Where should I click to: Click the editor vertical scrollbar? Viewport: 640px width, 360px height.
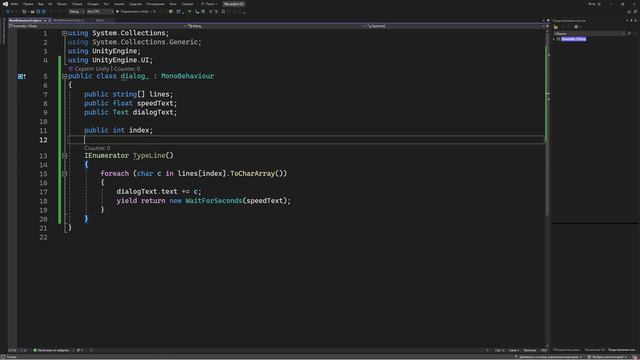547,188
